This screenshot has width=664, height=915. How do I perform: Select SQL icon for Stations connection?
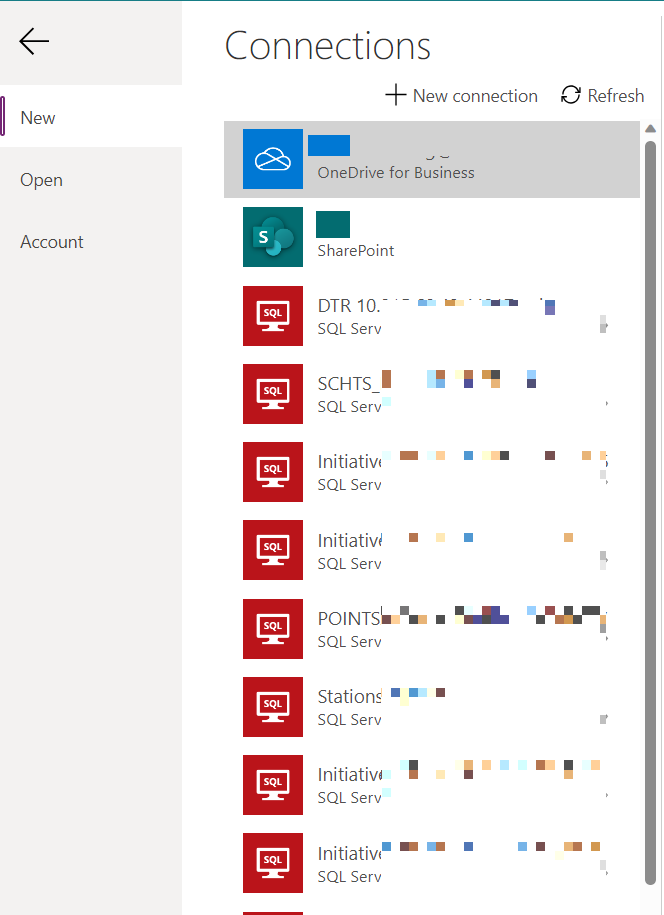tap(272, 707)
